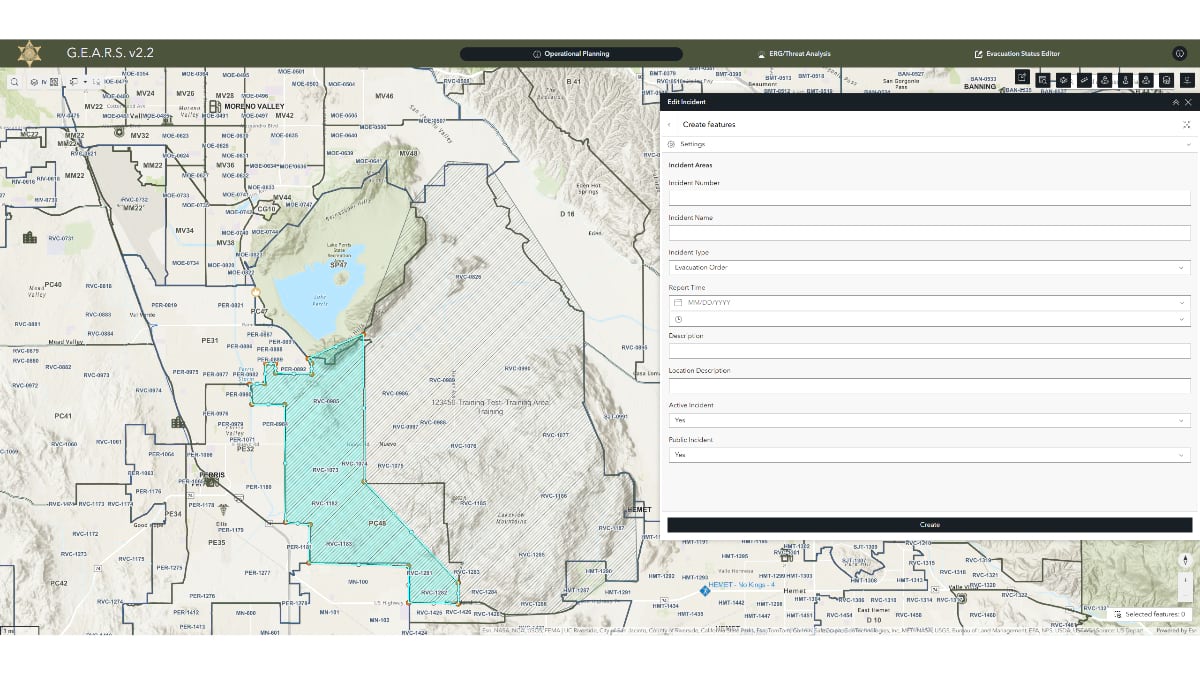The width and height of the screenshot is (1200, 675).
Task: Change Public Incident selection
Action: (x=928, y=454)
